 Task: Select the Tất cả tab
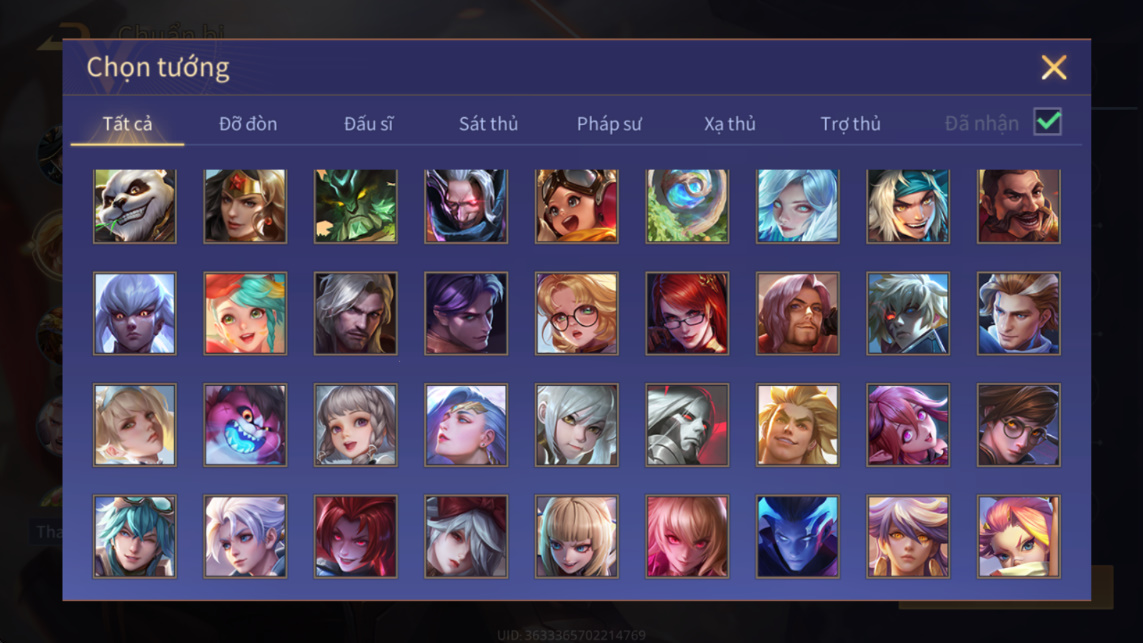(128, 124)
